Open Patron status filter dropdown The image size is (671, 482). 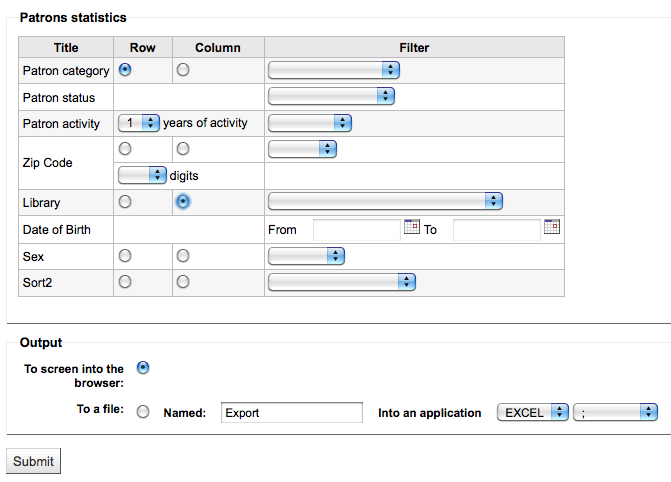click(331, 96)
